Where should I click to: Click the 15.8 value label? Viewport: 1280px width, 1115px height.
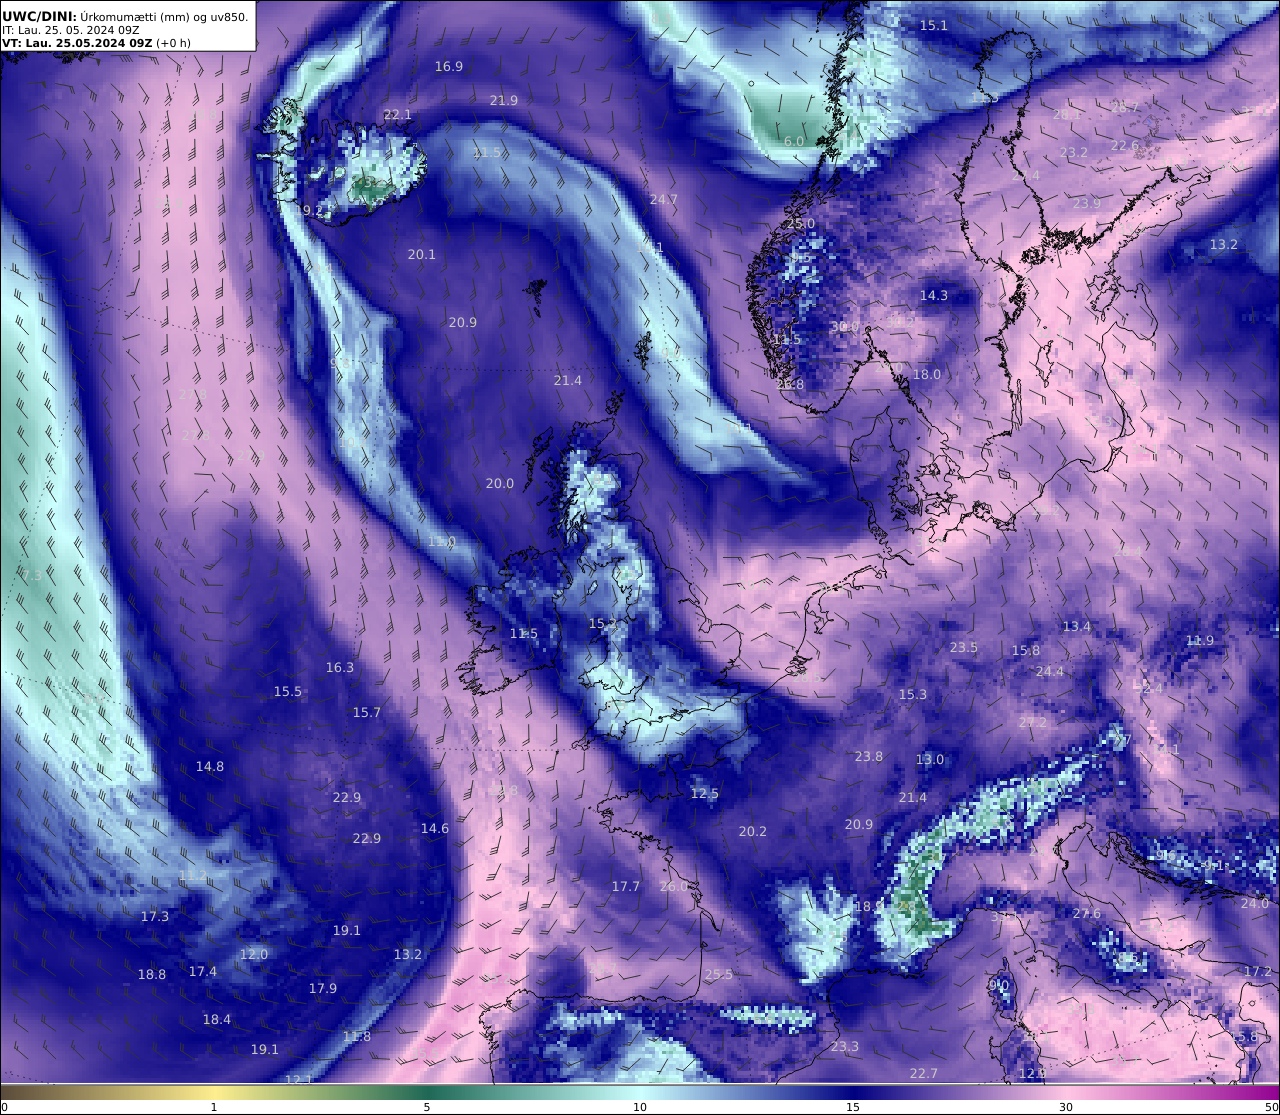[x=1026, y=650]
